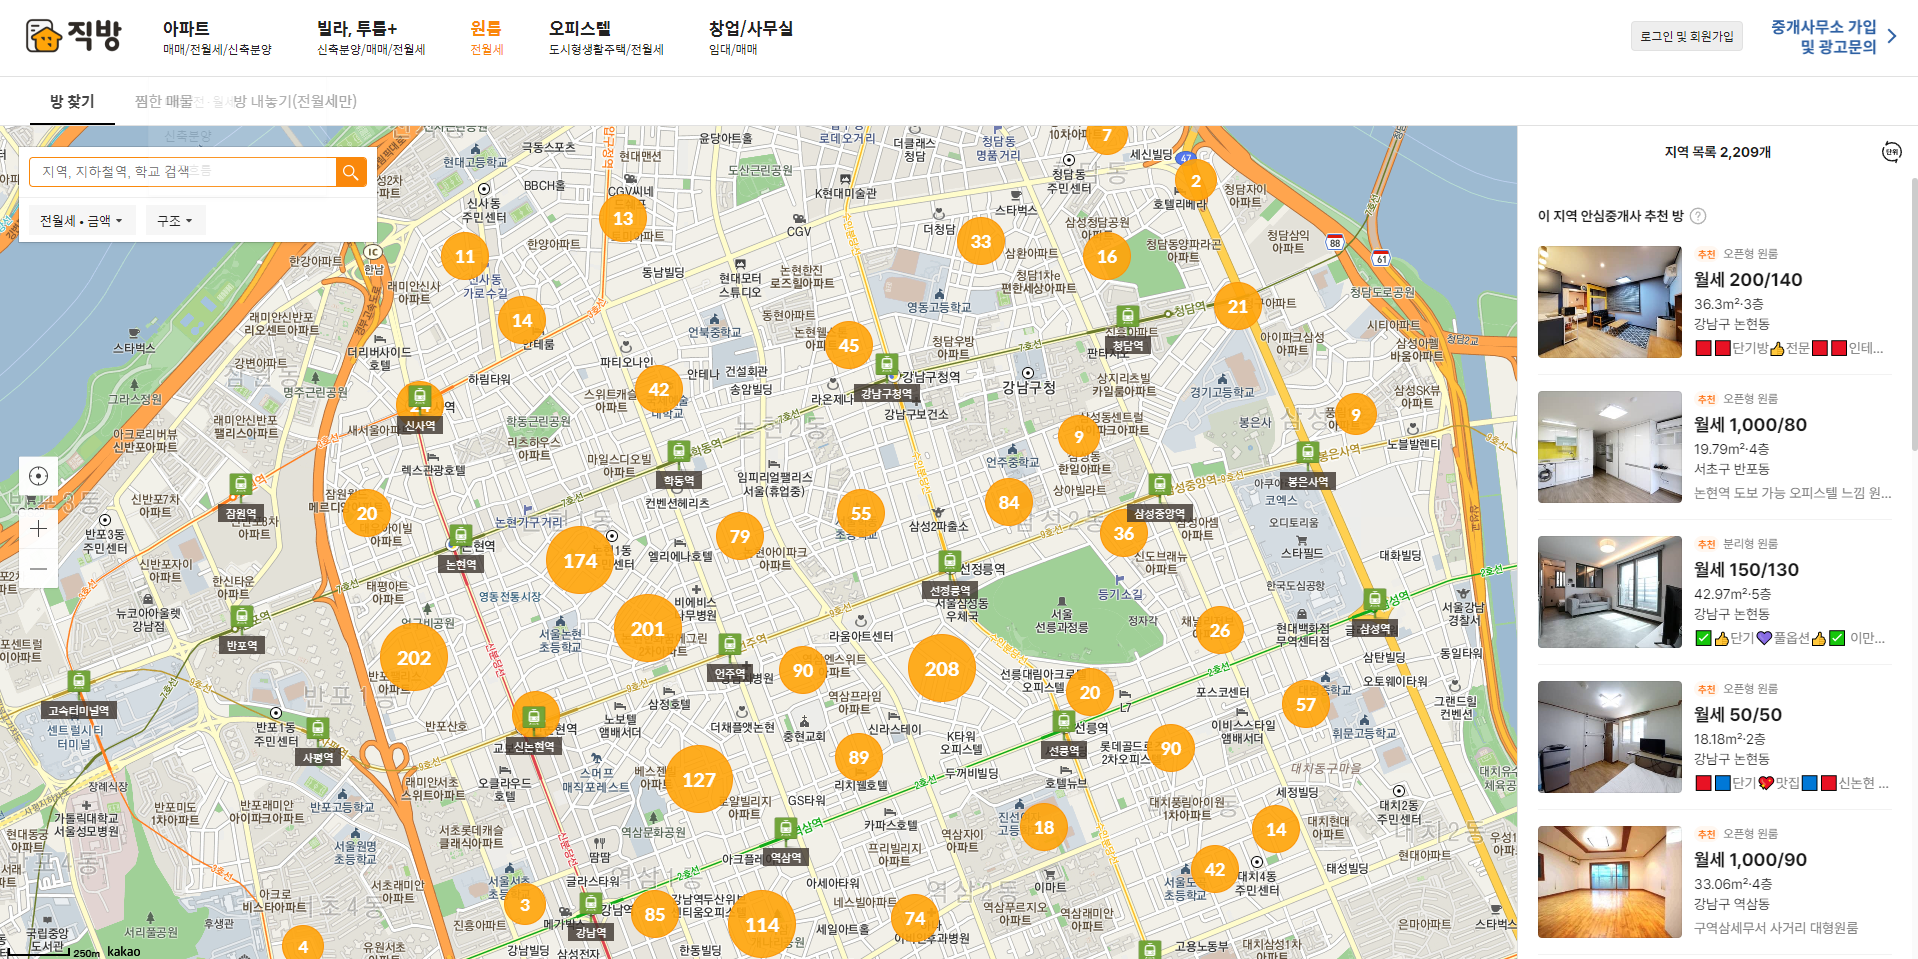
Task: Click the area unit toggle icon by the listing count
Action: click(1891, 152)
